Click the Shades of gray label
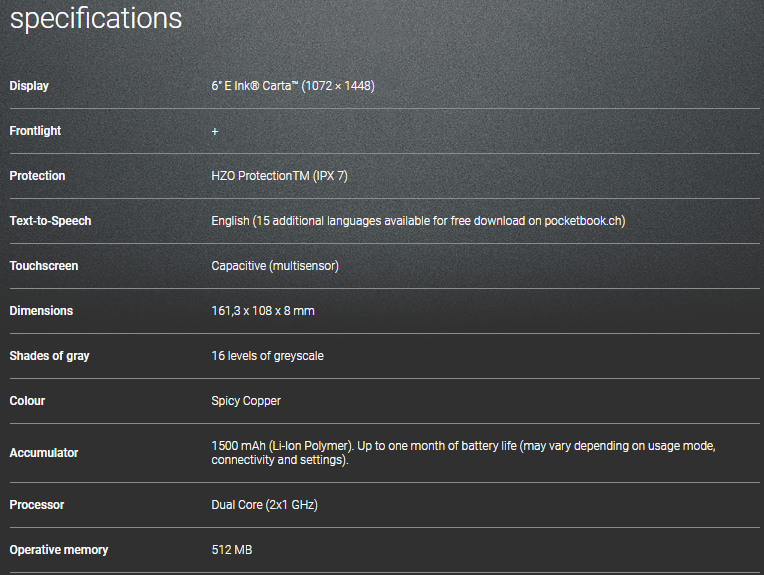The height and width of the screenshot is (575, 764). [49, 356]
